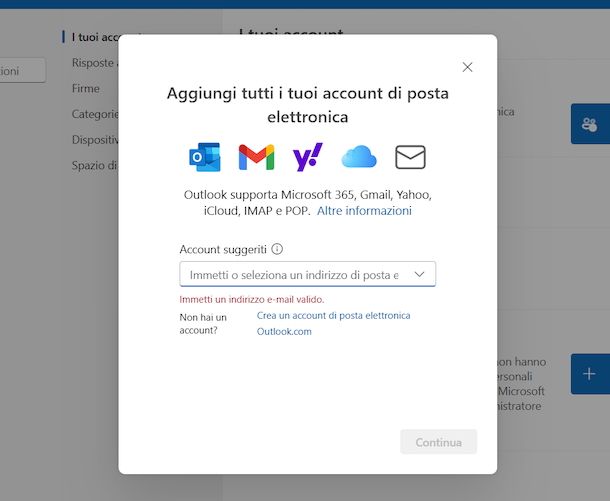Click the 'Immetti un indirizzo e-mail valido.' error text
610x501 pixels.
click(x=252, y=299)
